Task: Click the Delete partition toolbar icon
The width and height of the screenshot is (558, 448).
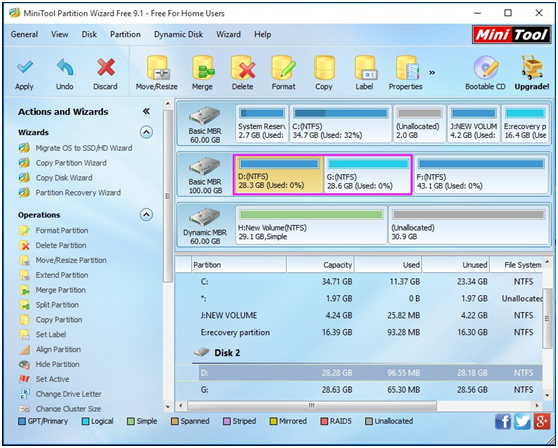Action: click(x=243, y=68)
